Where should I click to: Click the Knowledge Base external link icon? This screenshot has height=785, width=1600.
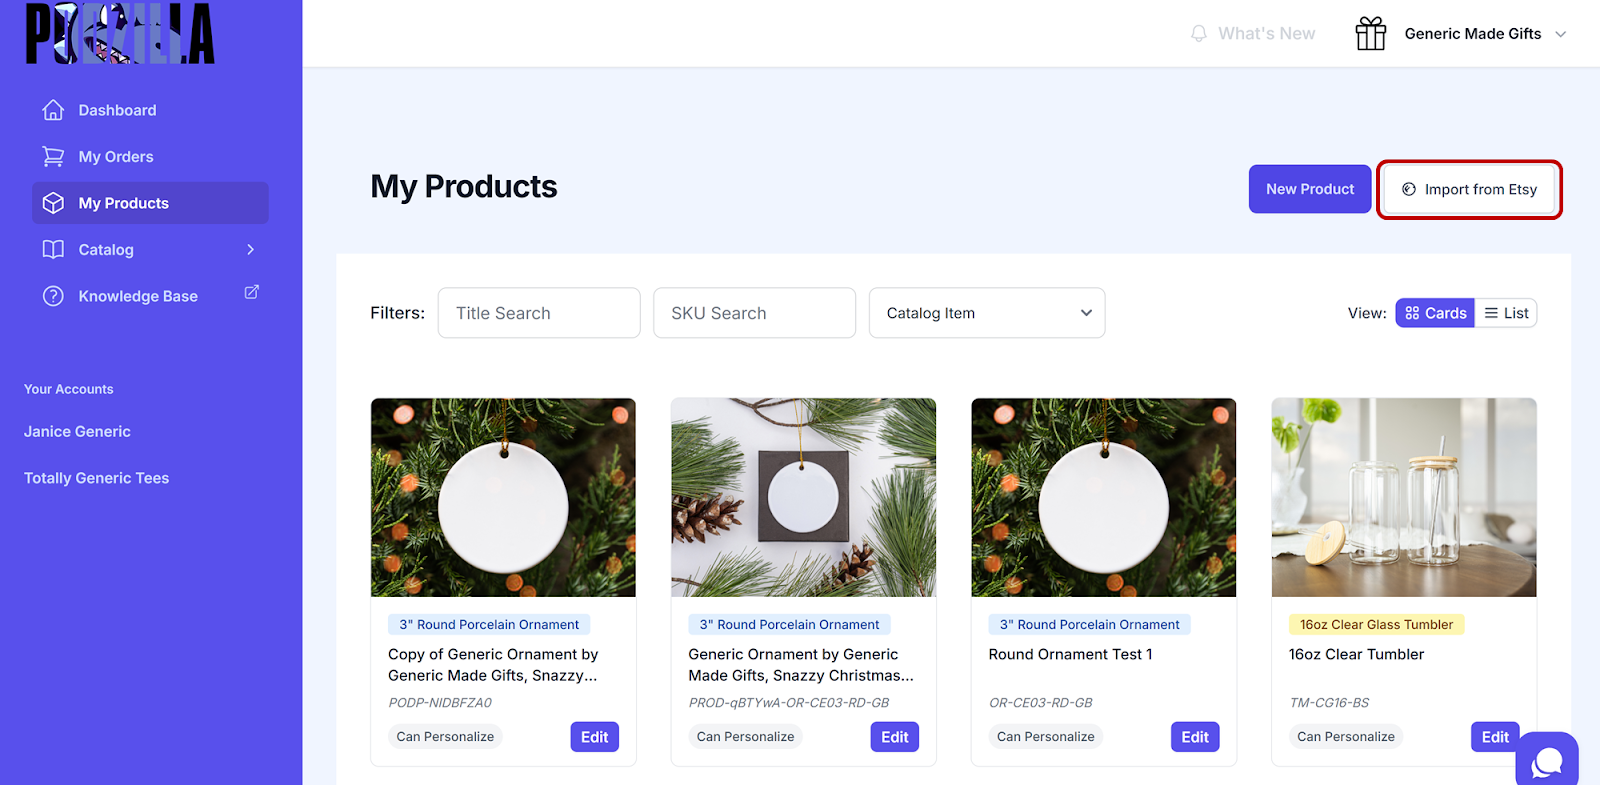[x=252, y=292]
